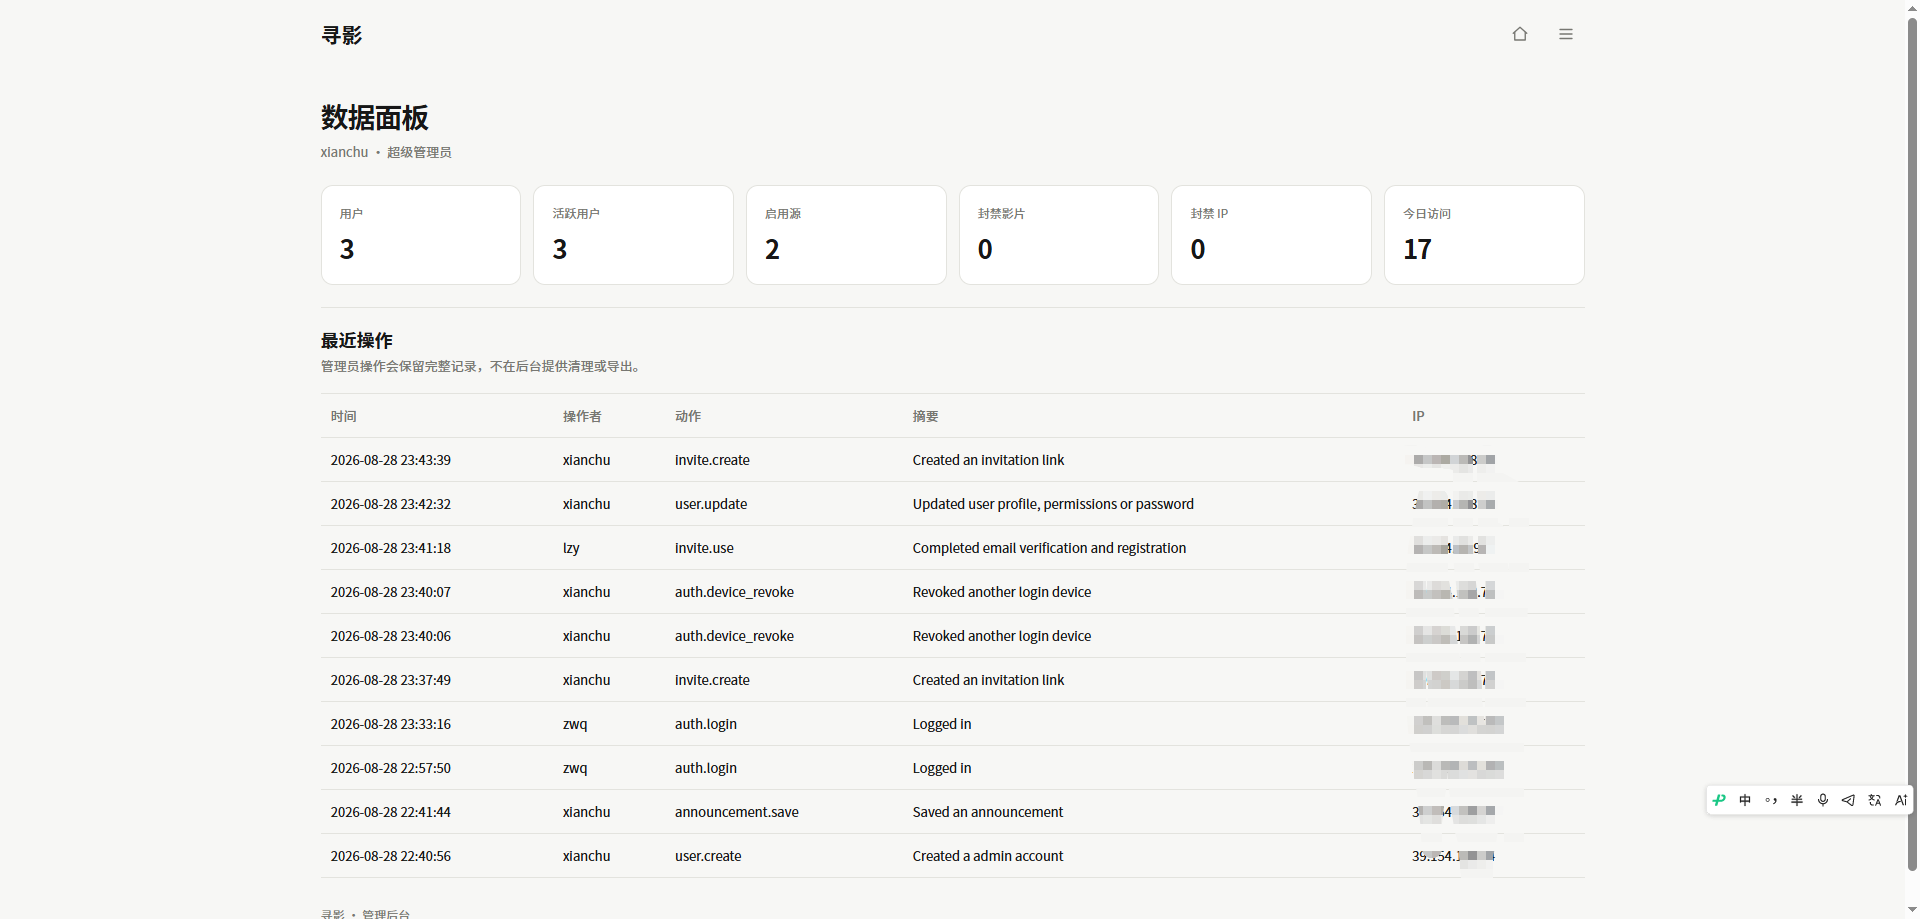Toggle Chinese input mode 中 icon
Viewport: 1920px width, 919px height.
coord(1745,800)
